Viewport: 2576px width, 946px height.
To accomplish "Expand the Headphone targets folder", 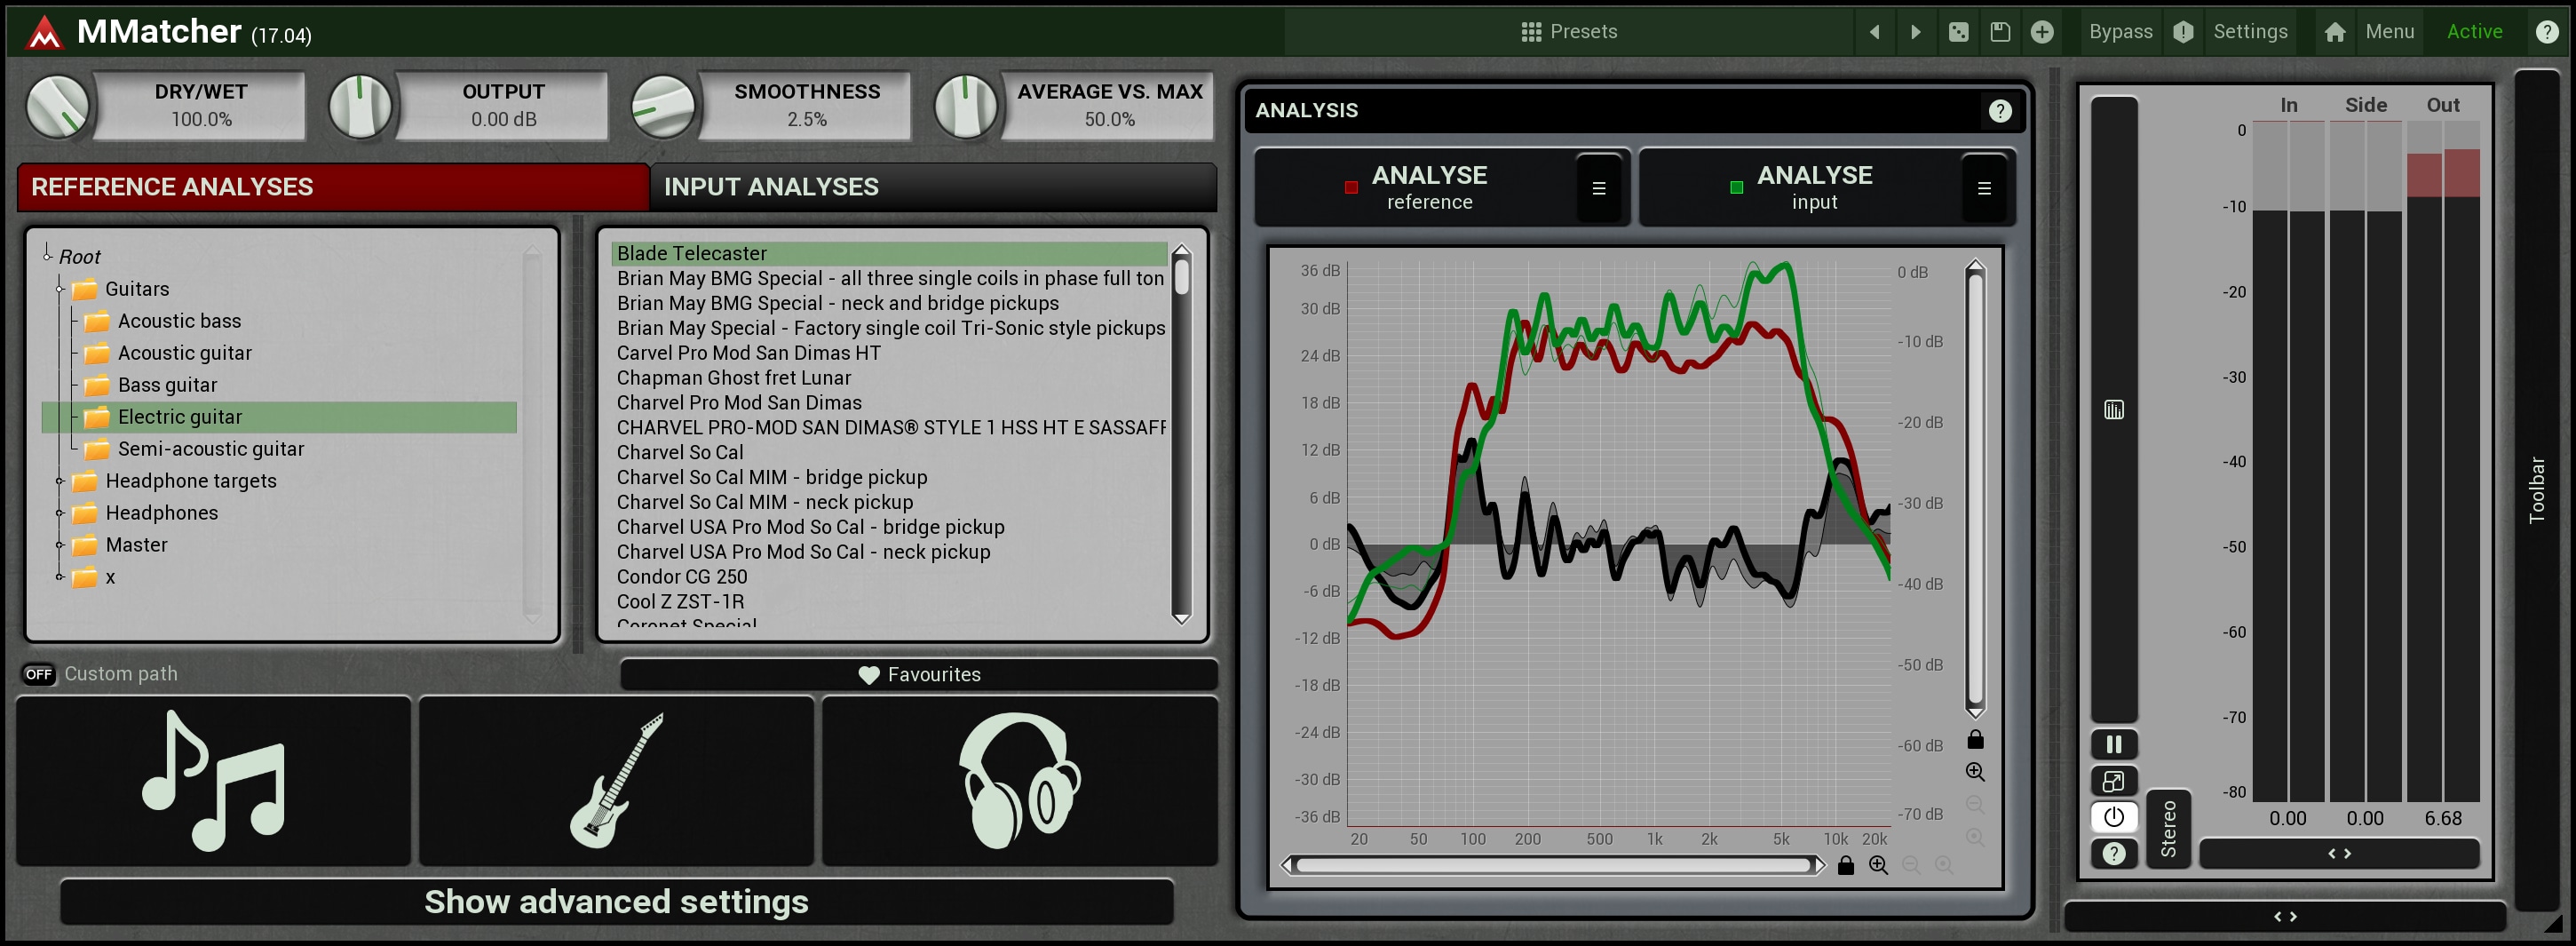I will coord(60,481).
